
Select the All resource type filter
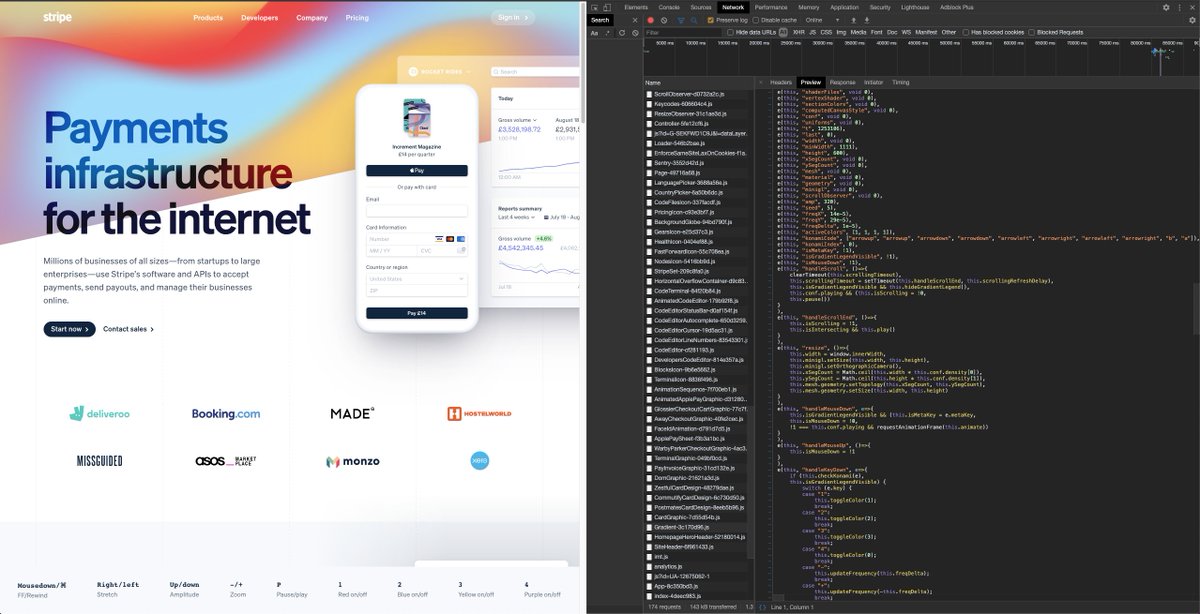pyautogui.click(x=783, y=32)
